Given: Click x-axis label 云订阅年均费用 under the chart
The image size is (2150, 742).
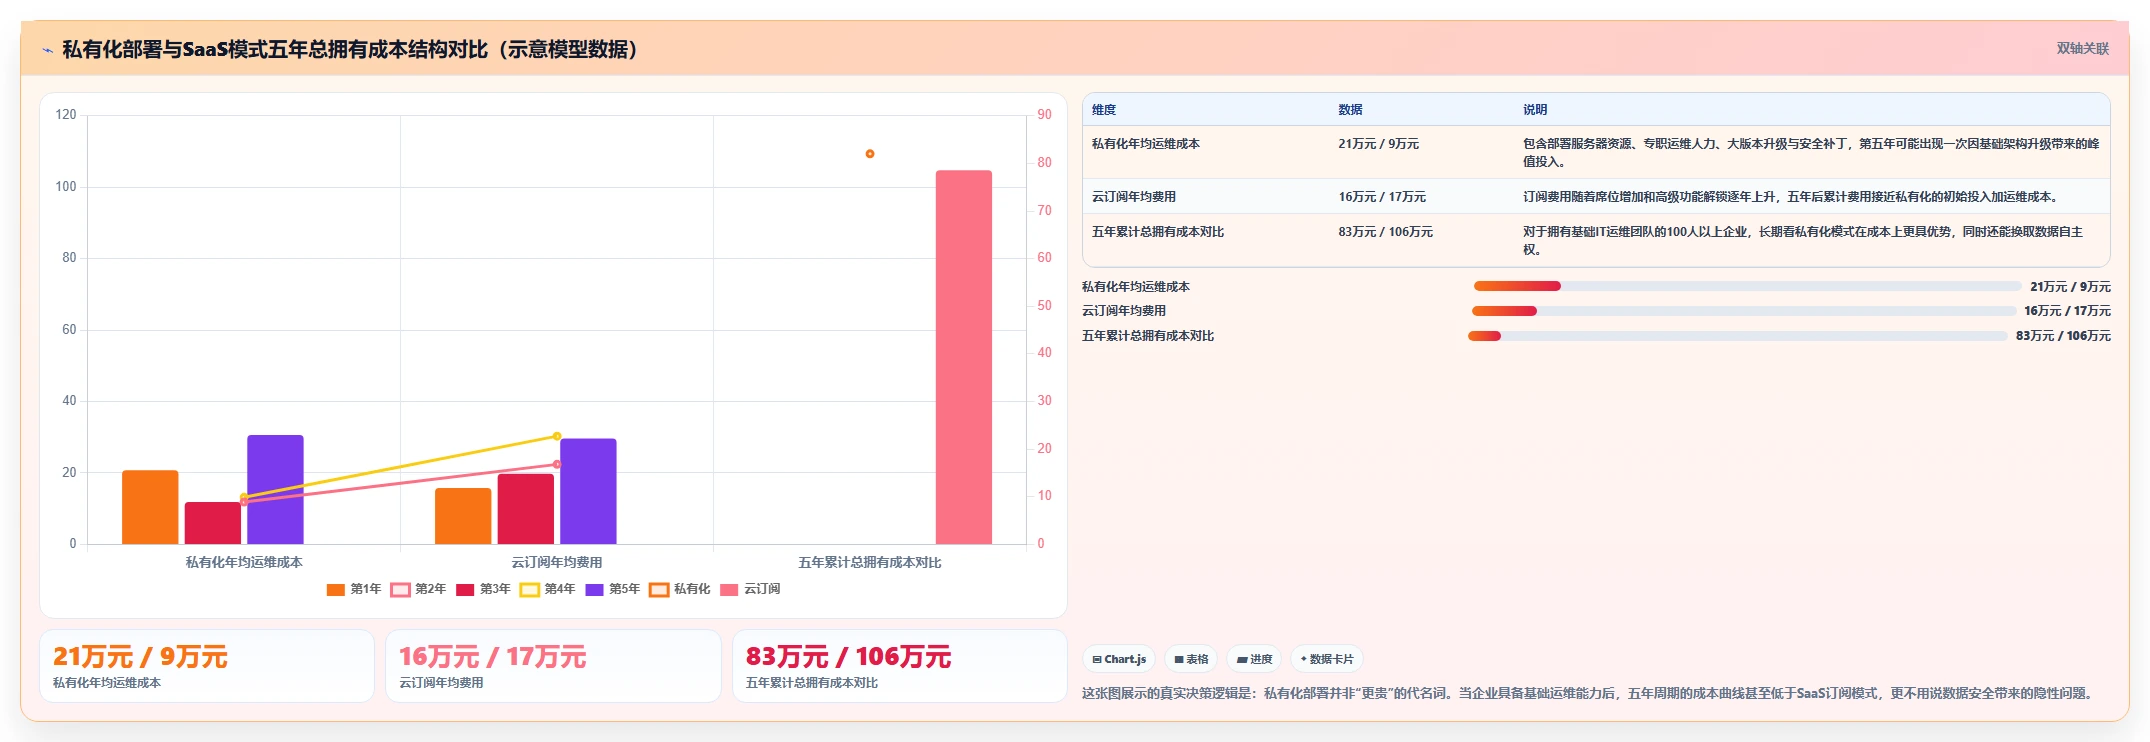Looking at the screenshot, I should pyautogui.click(x=557, y=563).
